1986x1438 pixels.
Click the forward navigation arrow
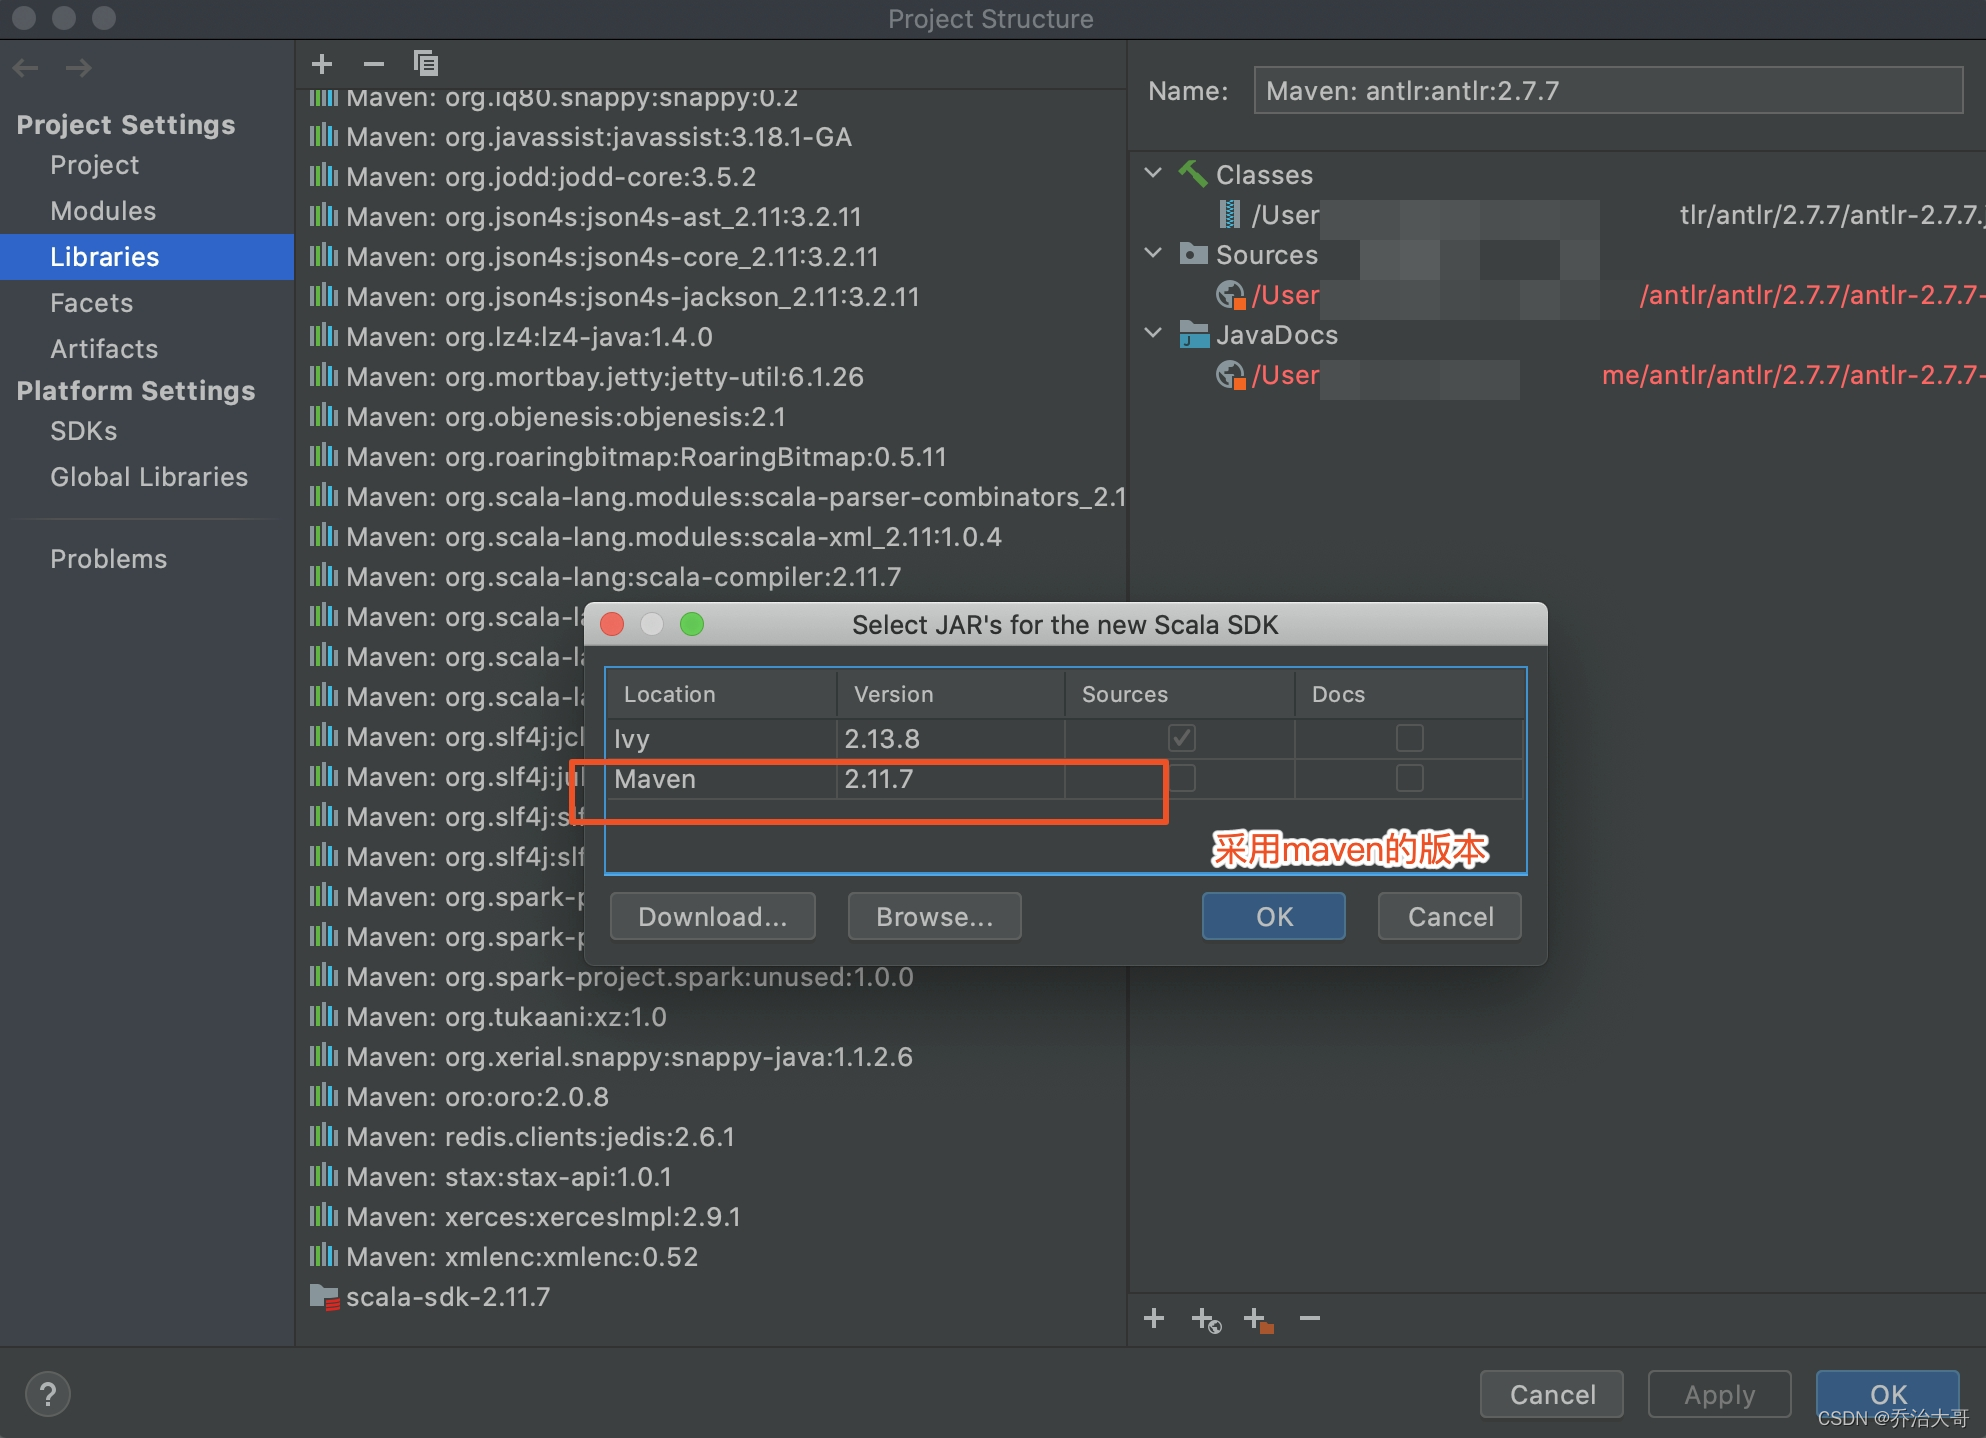click(x=78, y=67)
